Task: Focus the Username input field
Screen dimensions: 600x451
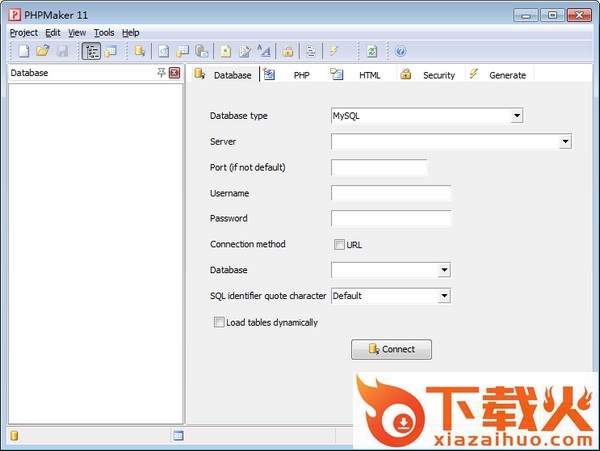Action: (x=391, y=193)
